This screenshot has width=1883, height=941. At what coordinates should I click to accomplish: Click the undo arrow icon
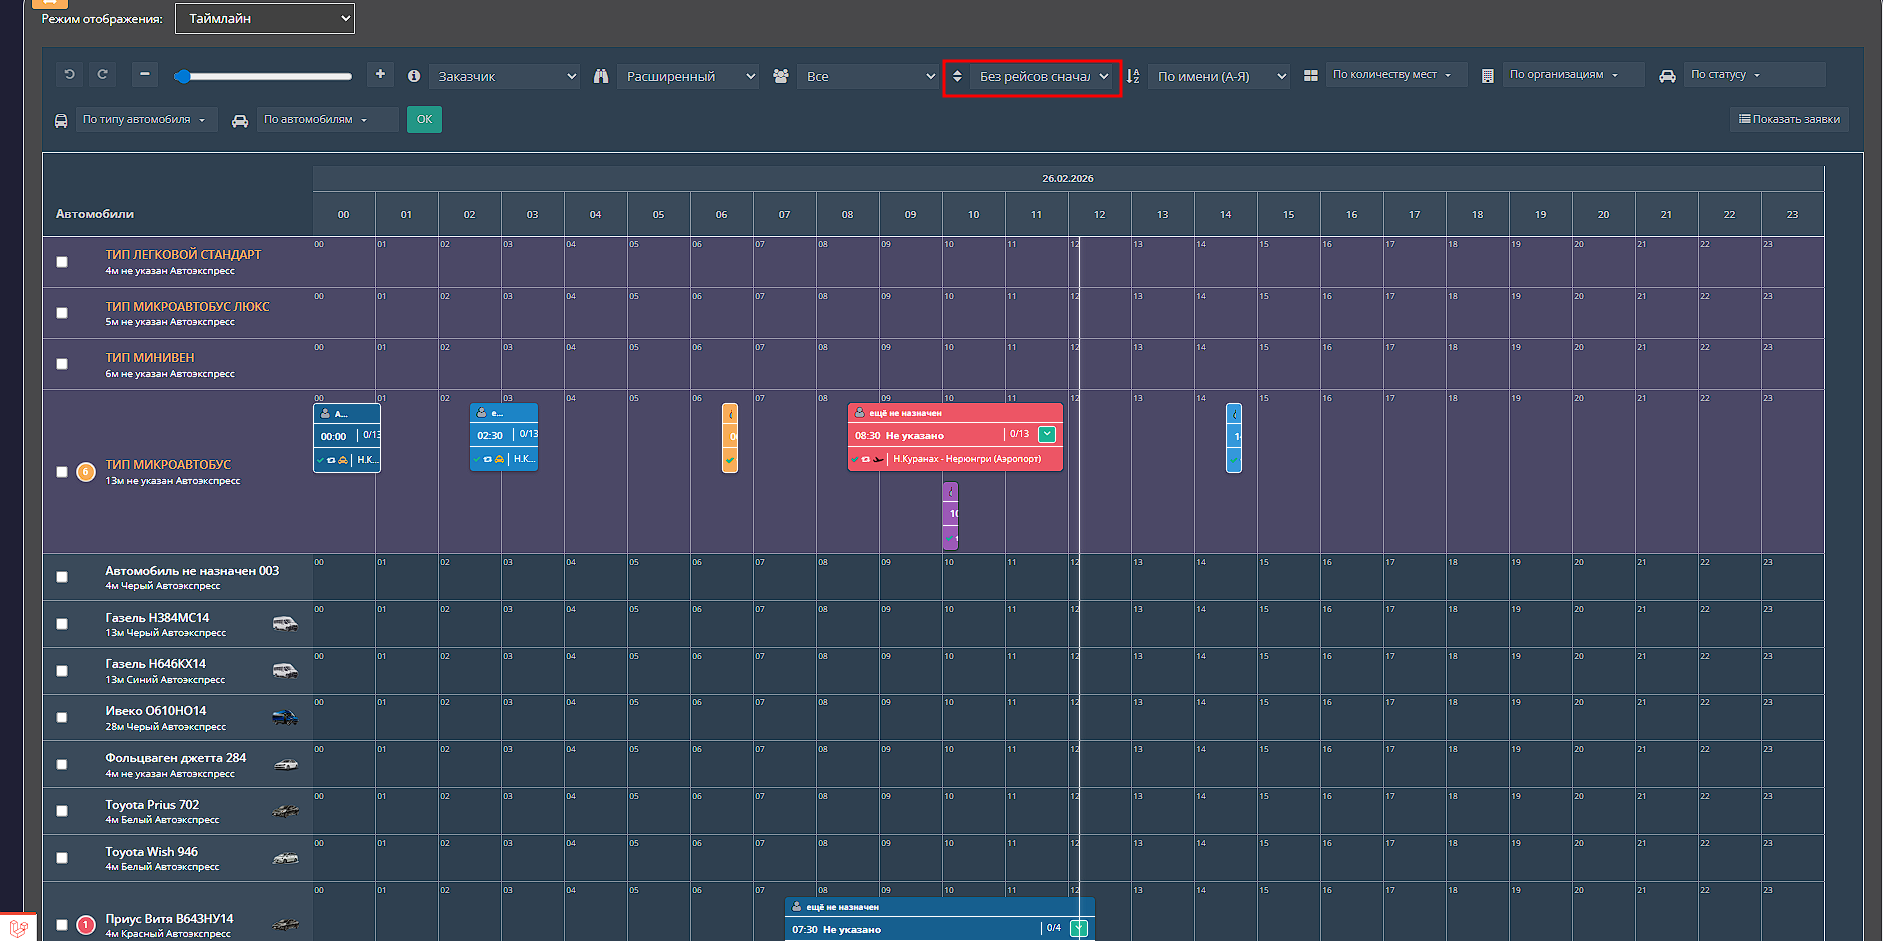(x=69, y=75)
